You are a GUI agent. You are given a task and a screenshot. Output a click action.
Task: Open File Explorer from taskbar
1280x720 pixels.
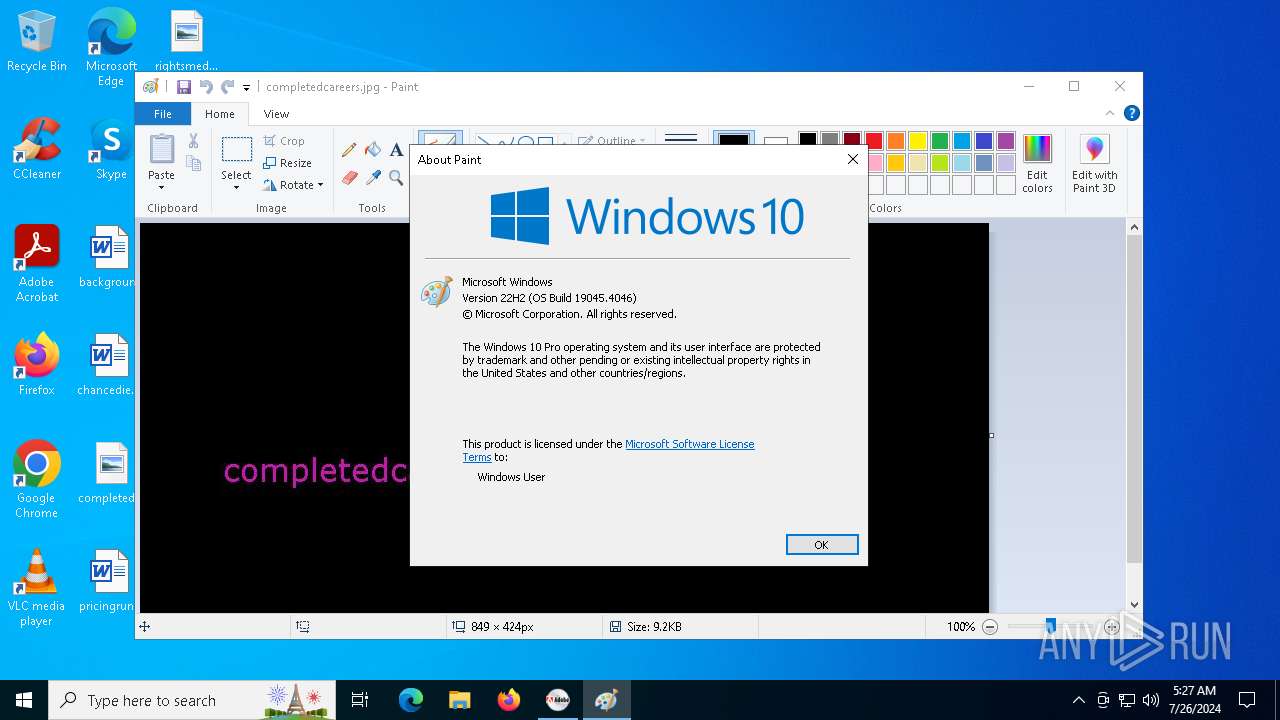tap(459, 700)
